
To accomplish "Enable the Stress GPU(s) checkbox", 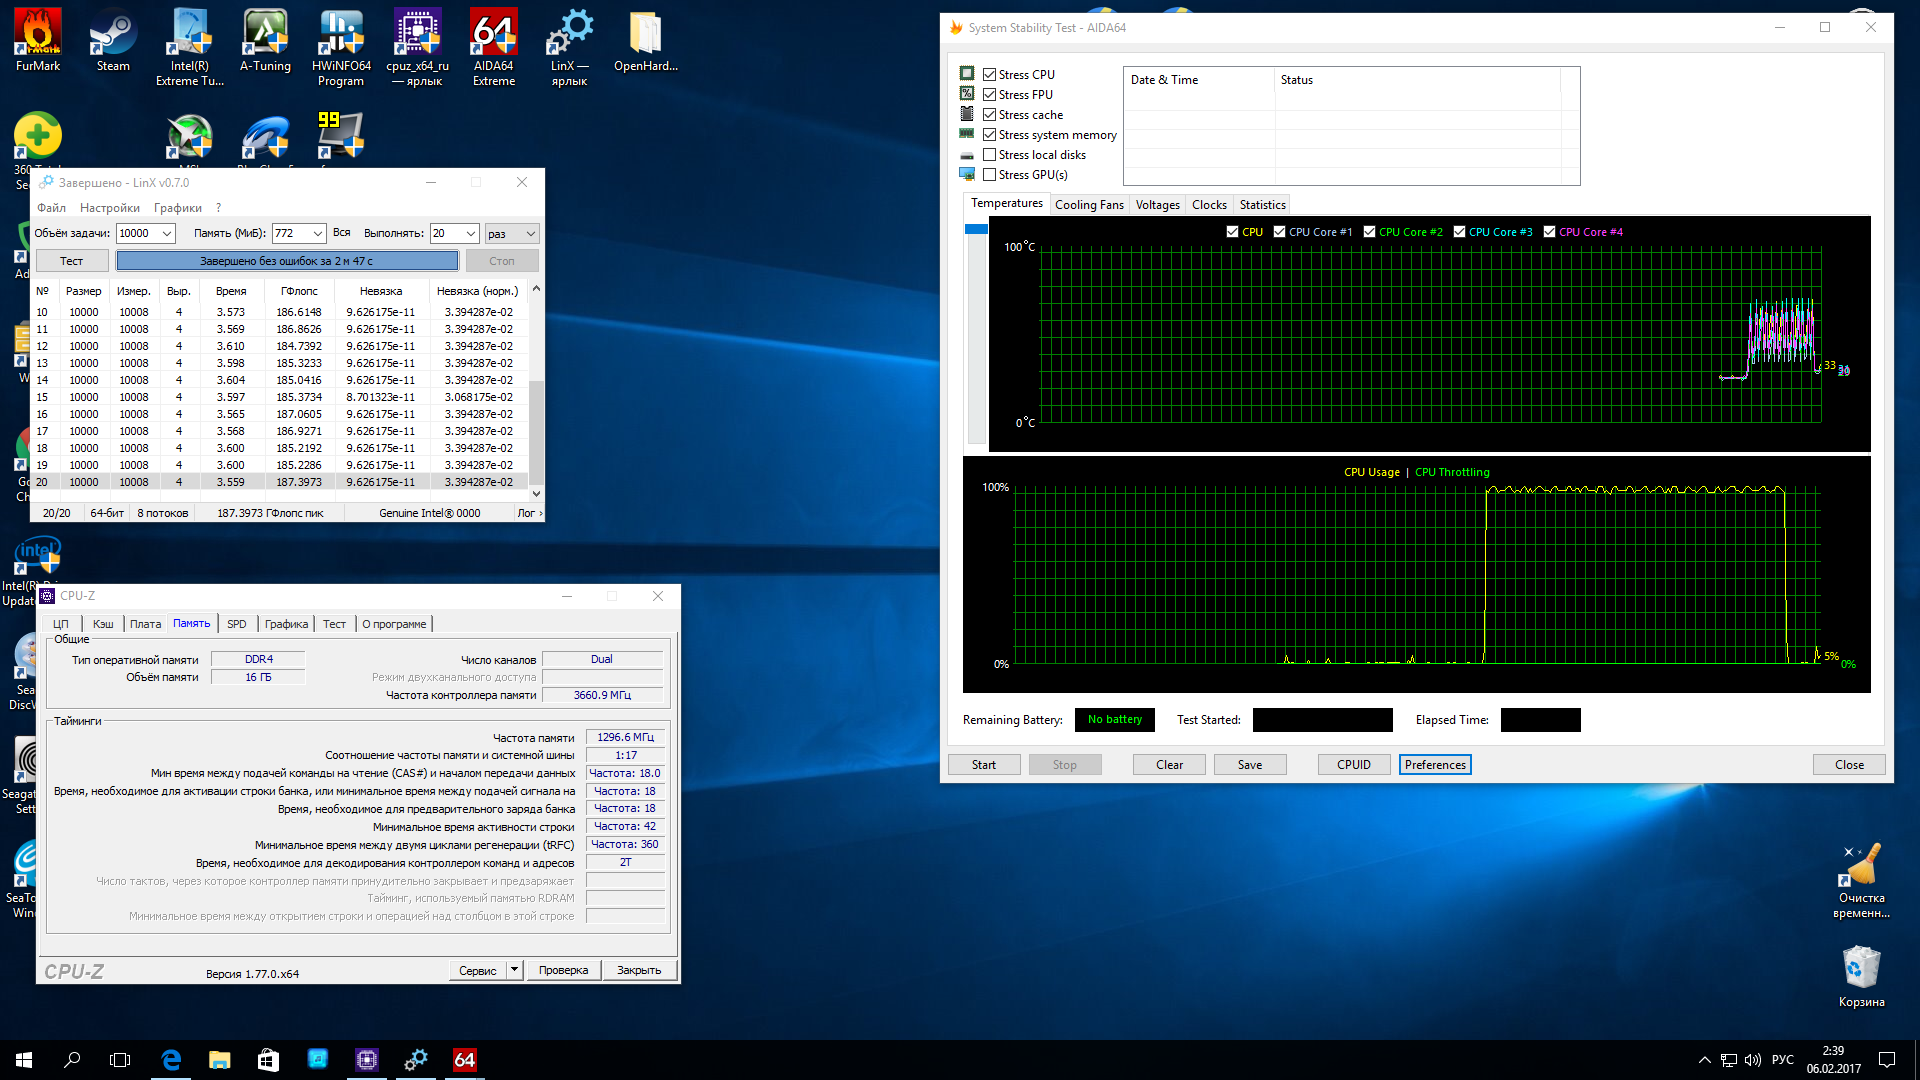I will [989, 175].
